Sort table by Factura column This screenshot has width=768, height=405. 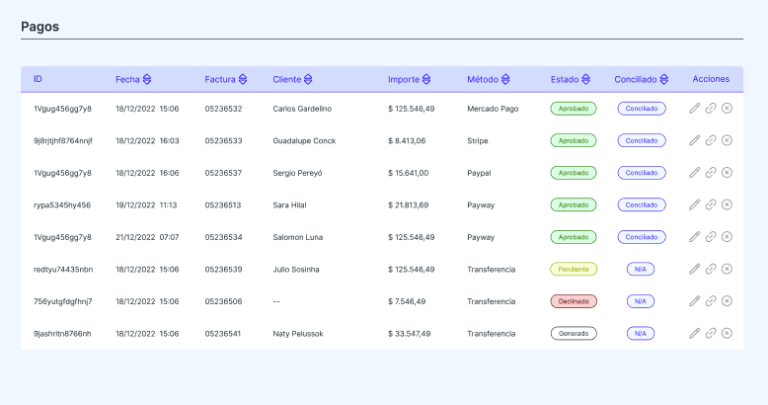click(242, 79)
